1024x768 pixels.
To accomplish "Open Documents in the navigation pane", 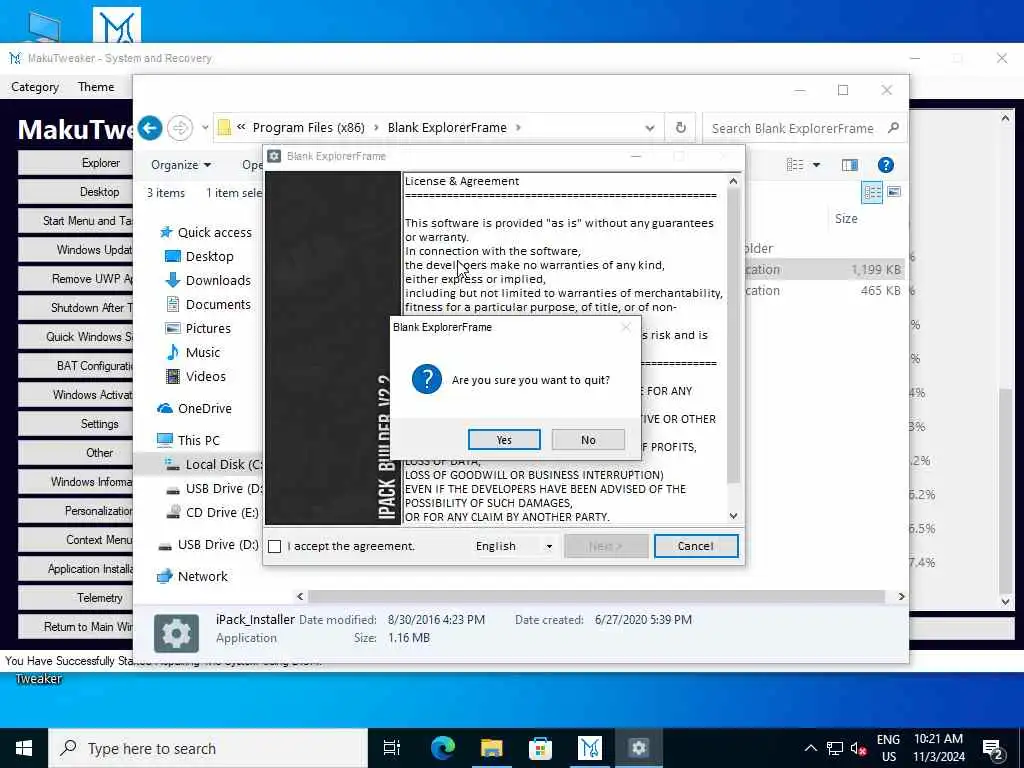I will 217,305.
